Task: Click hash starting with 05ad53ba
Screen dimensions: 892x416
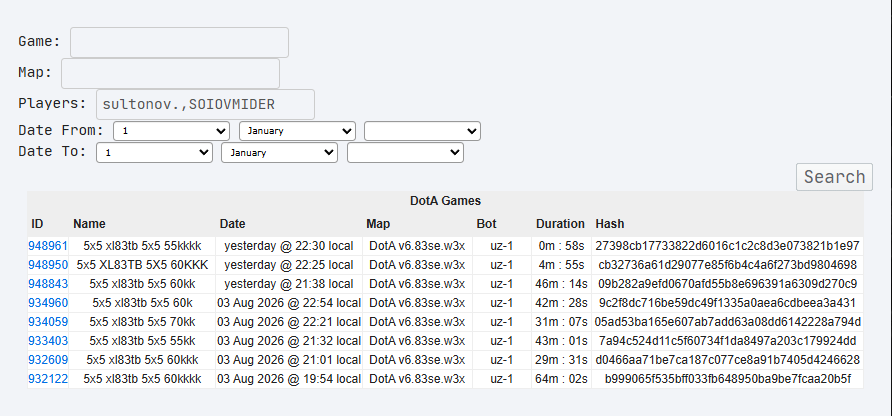Action: tap(728, 322)
